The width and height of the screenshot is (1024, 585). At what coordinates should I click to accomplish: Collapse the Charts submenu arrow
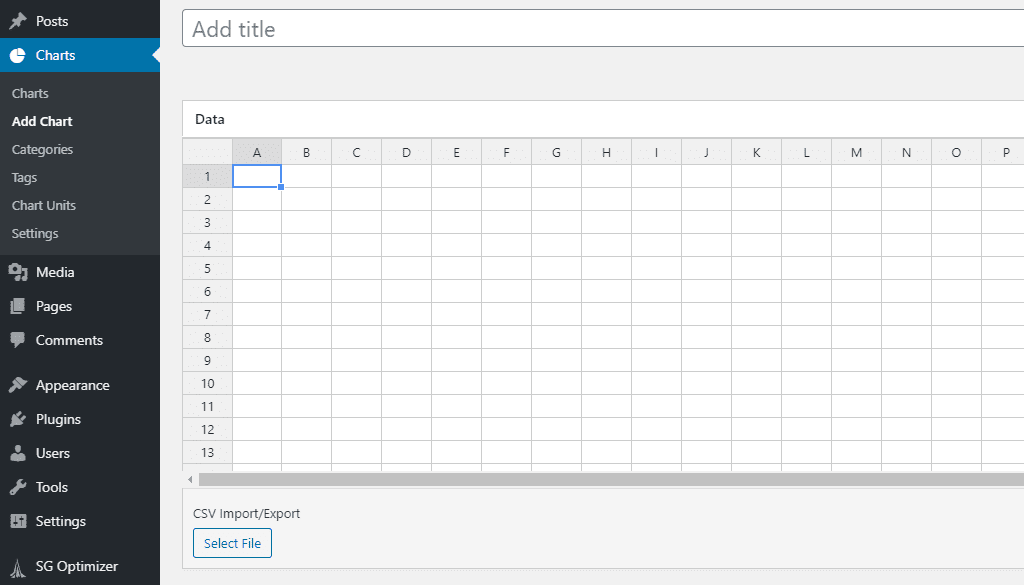pyautogui.click(x=154, y=56)
